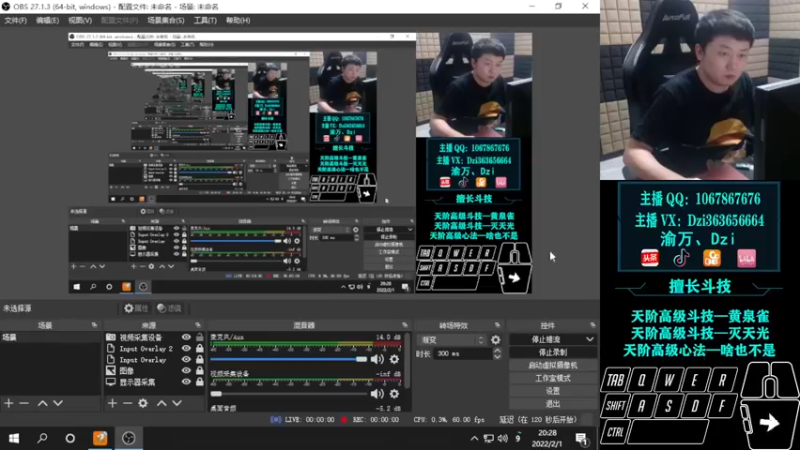
Task: Adjust 视频采集设备 volume slider
Action: point(289,393)
